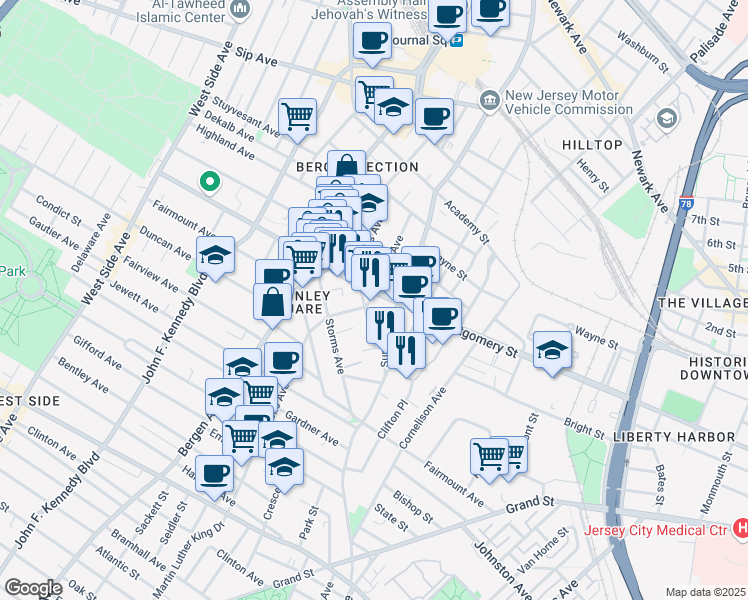Click the Map data ©2025 attribution text
This screenshot has width=748, height=600.
(x=706, y=592)
